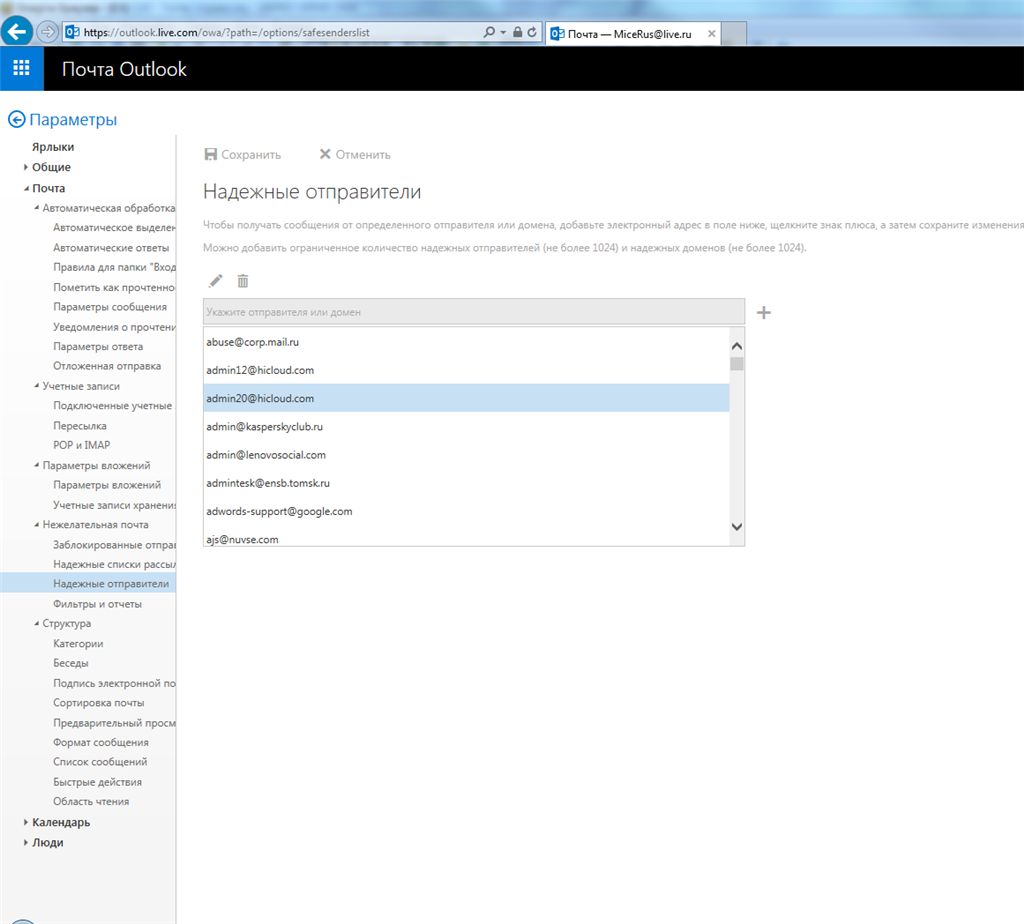
Task: Click the pencil edit icon
Action: tap(216, 281)
